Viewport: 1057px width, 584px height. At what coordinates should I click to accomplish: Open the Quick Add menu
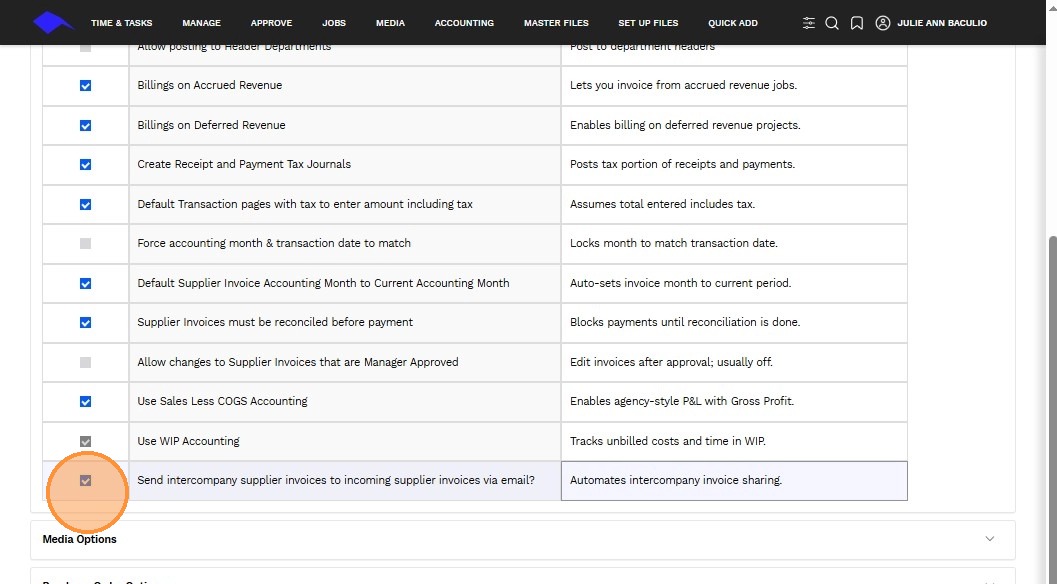[x=733, y=23]
